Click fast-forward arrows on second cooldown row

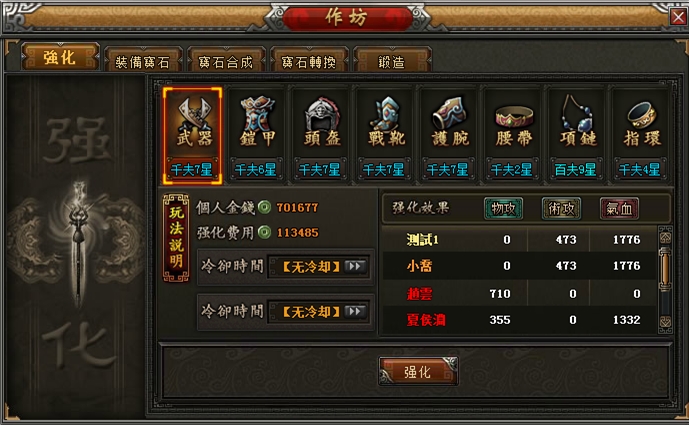click(x=355, y=312)
